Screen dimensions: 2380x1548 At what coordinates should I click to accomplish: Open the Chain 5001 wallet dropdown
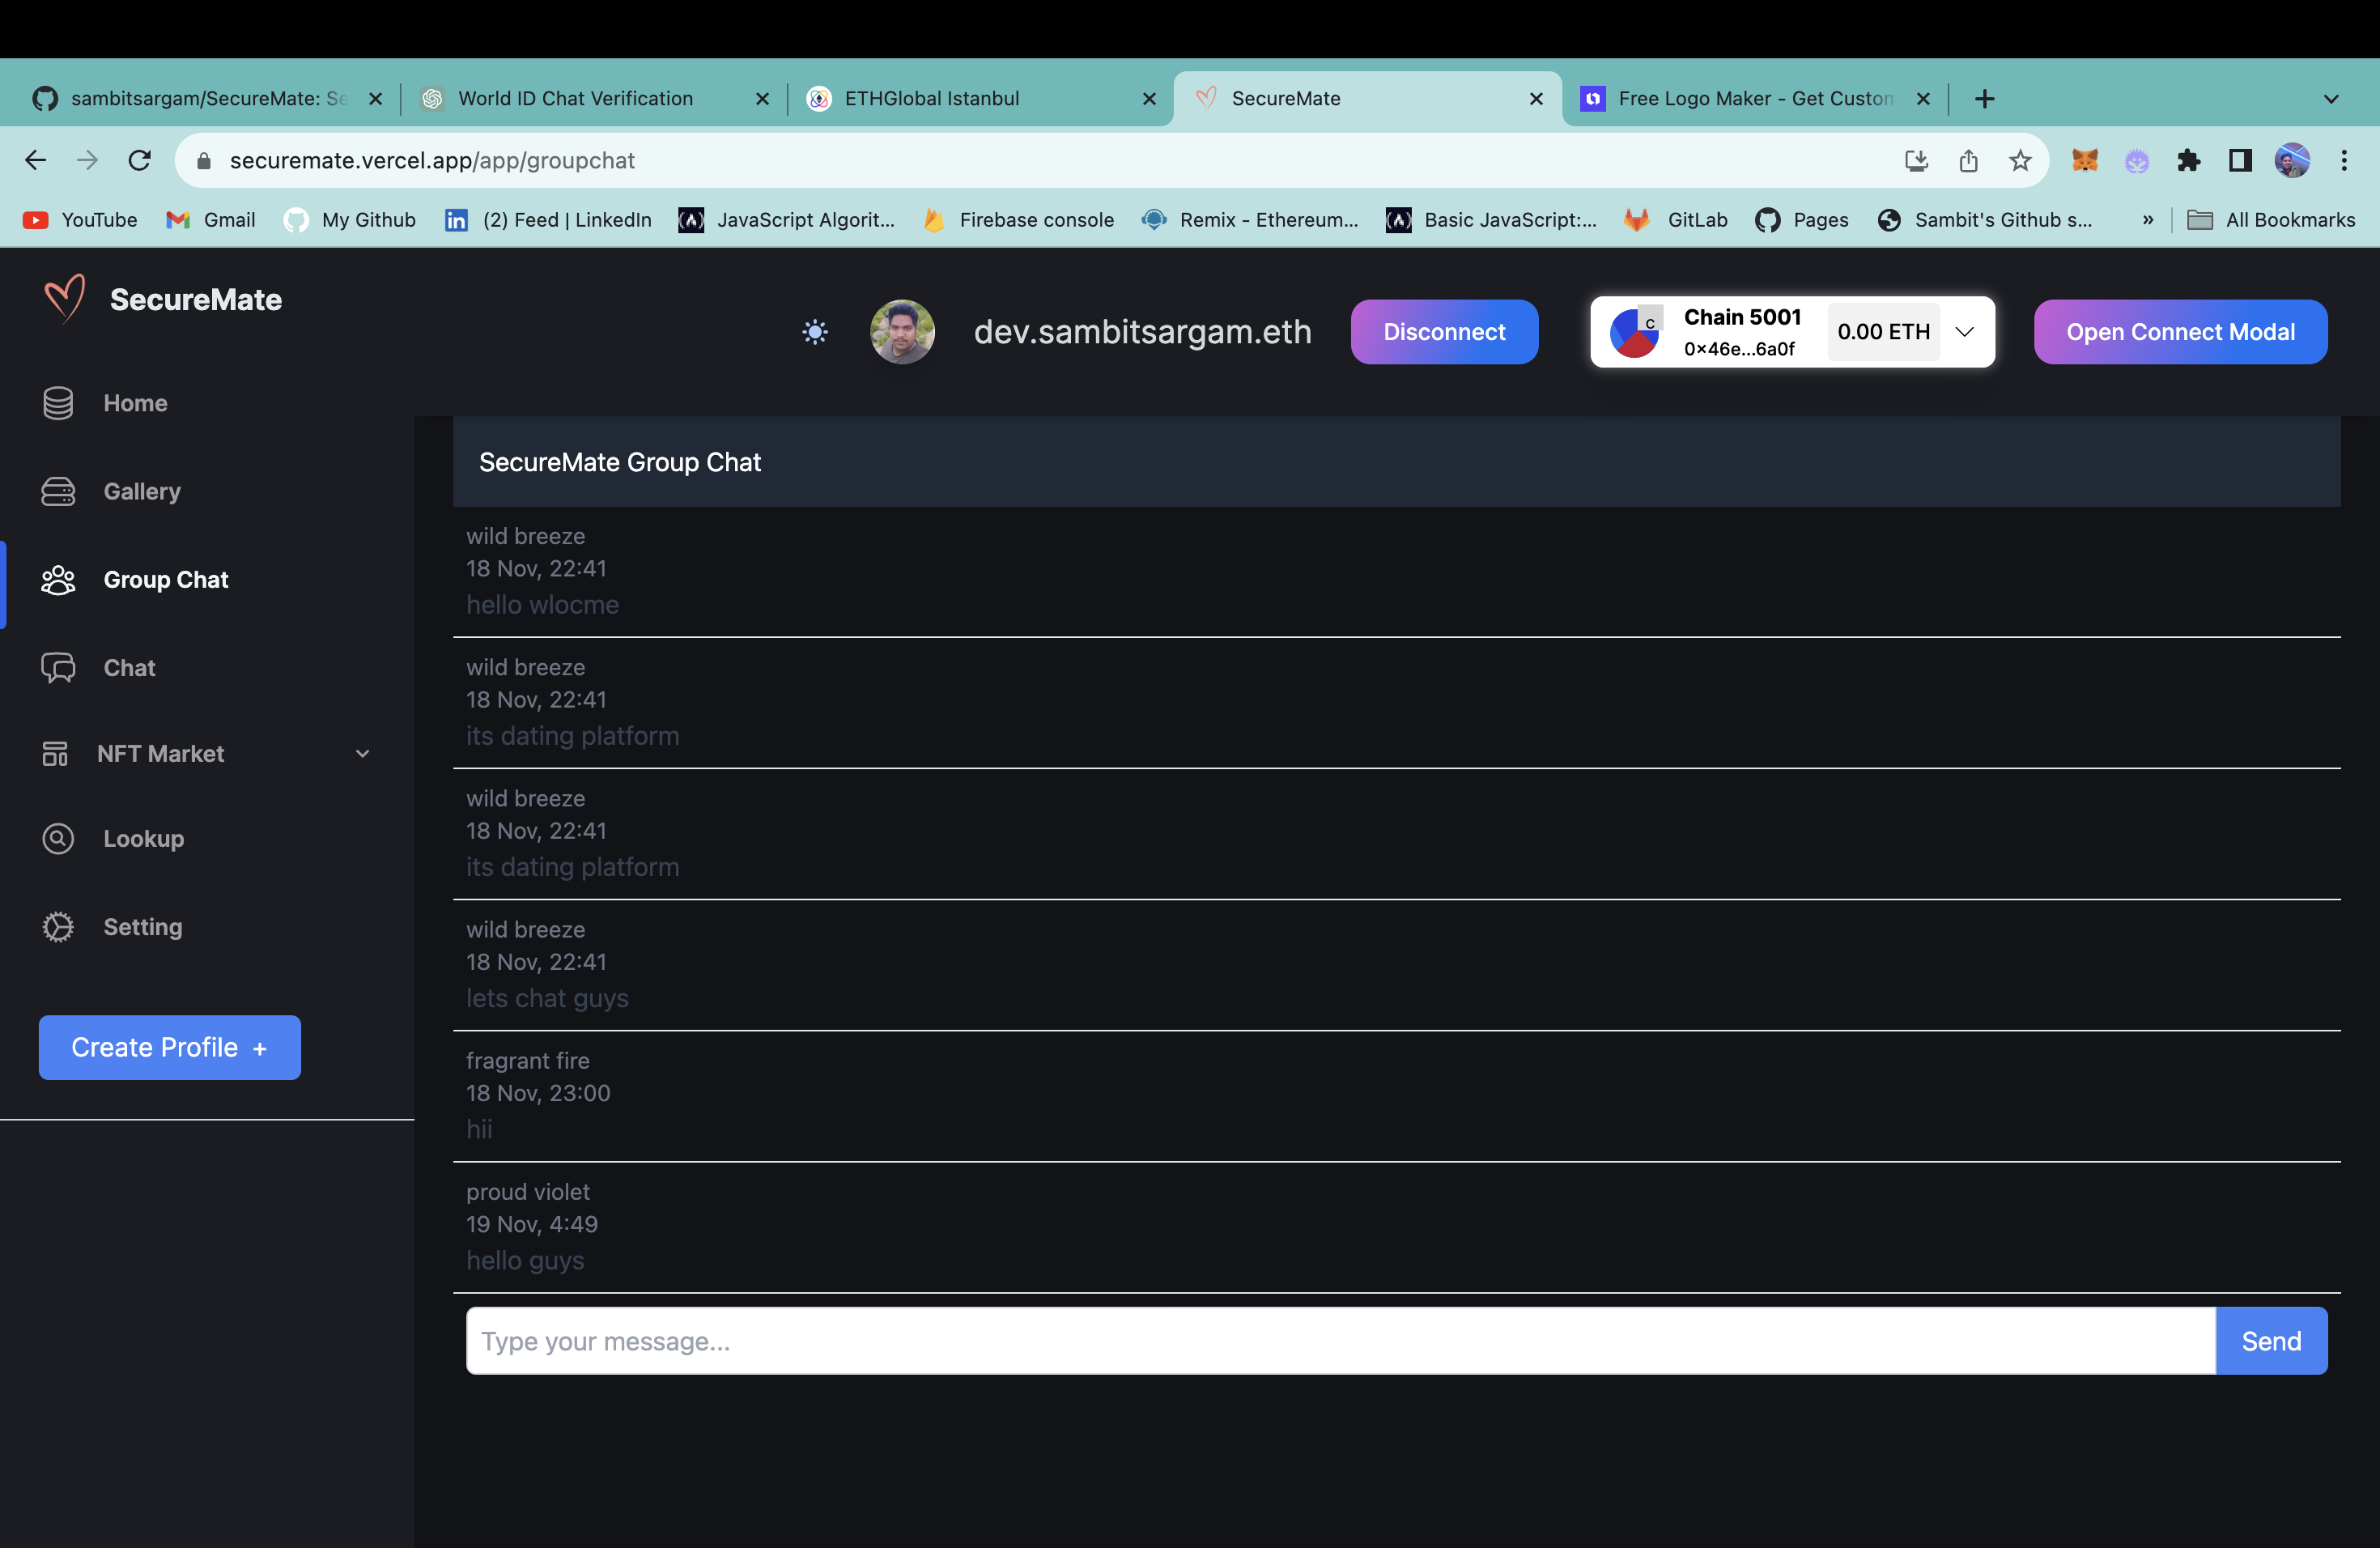pyautogui.click(x=1964, y=332)
